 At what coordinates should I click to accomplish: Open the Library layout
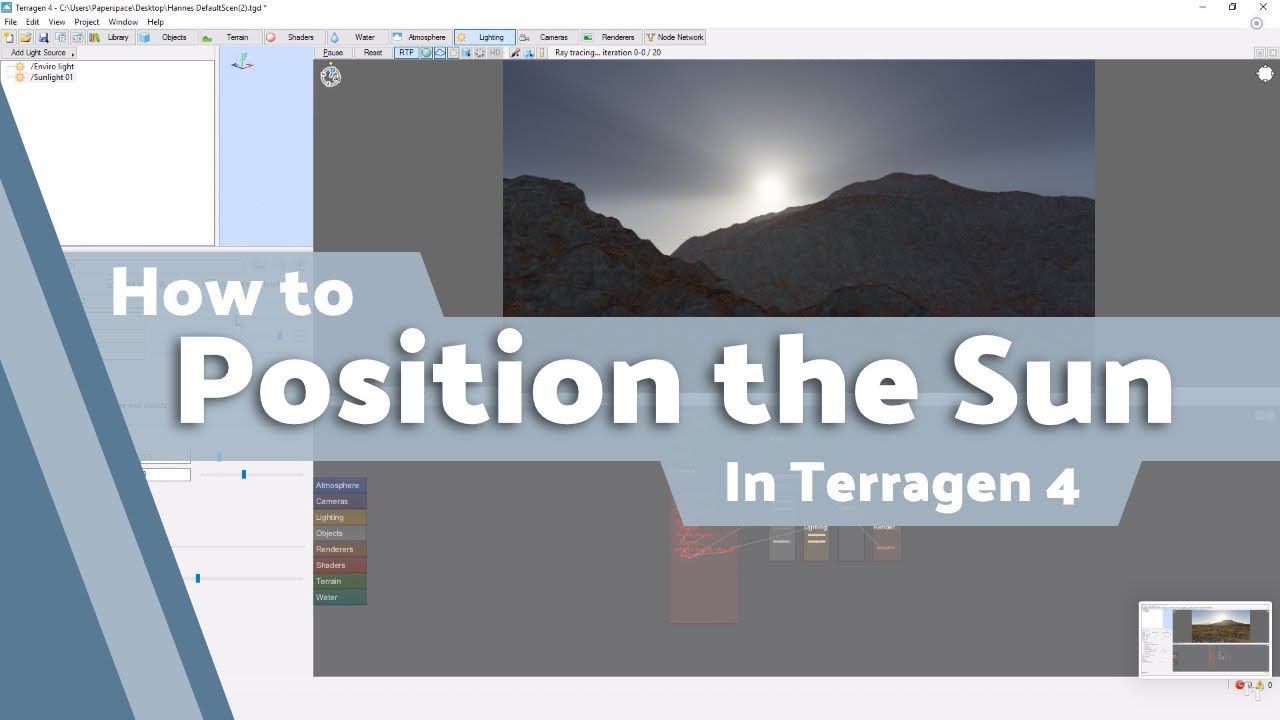pos(111,37)
